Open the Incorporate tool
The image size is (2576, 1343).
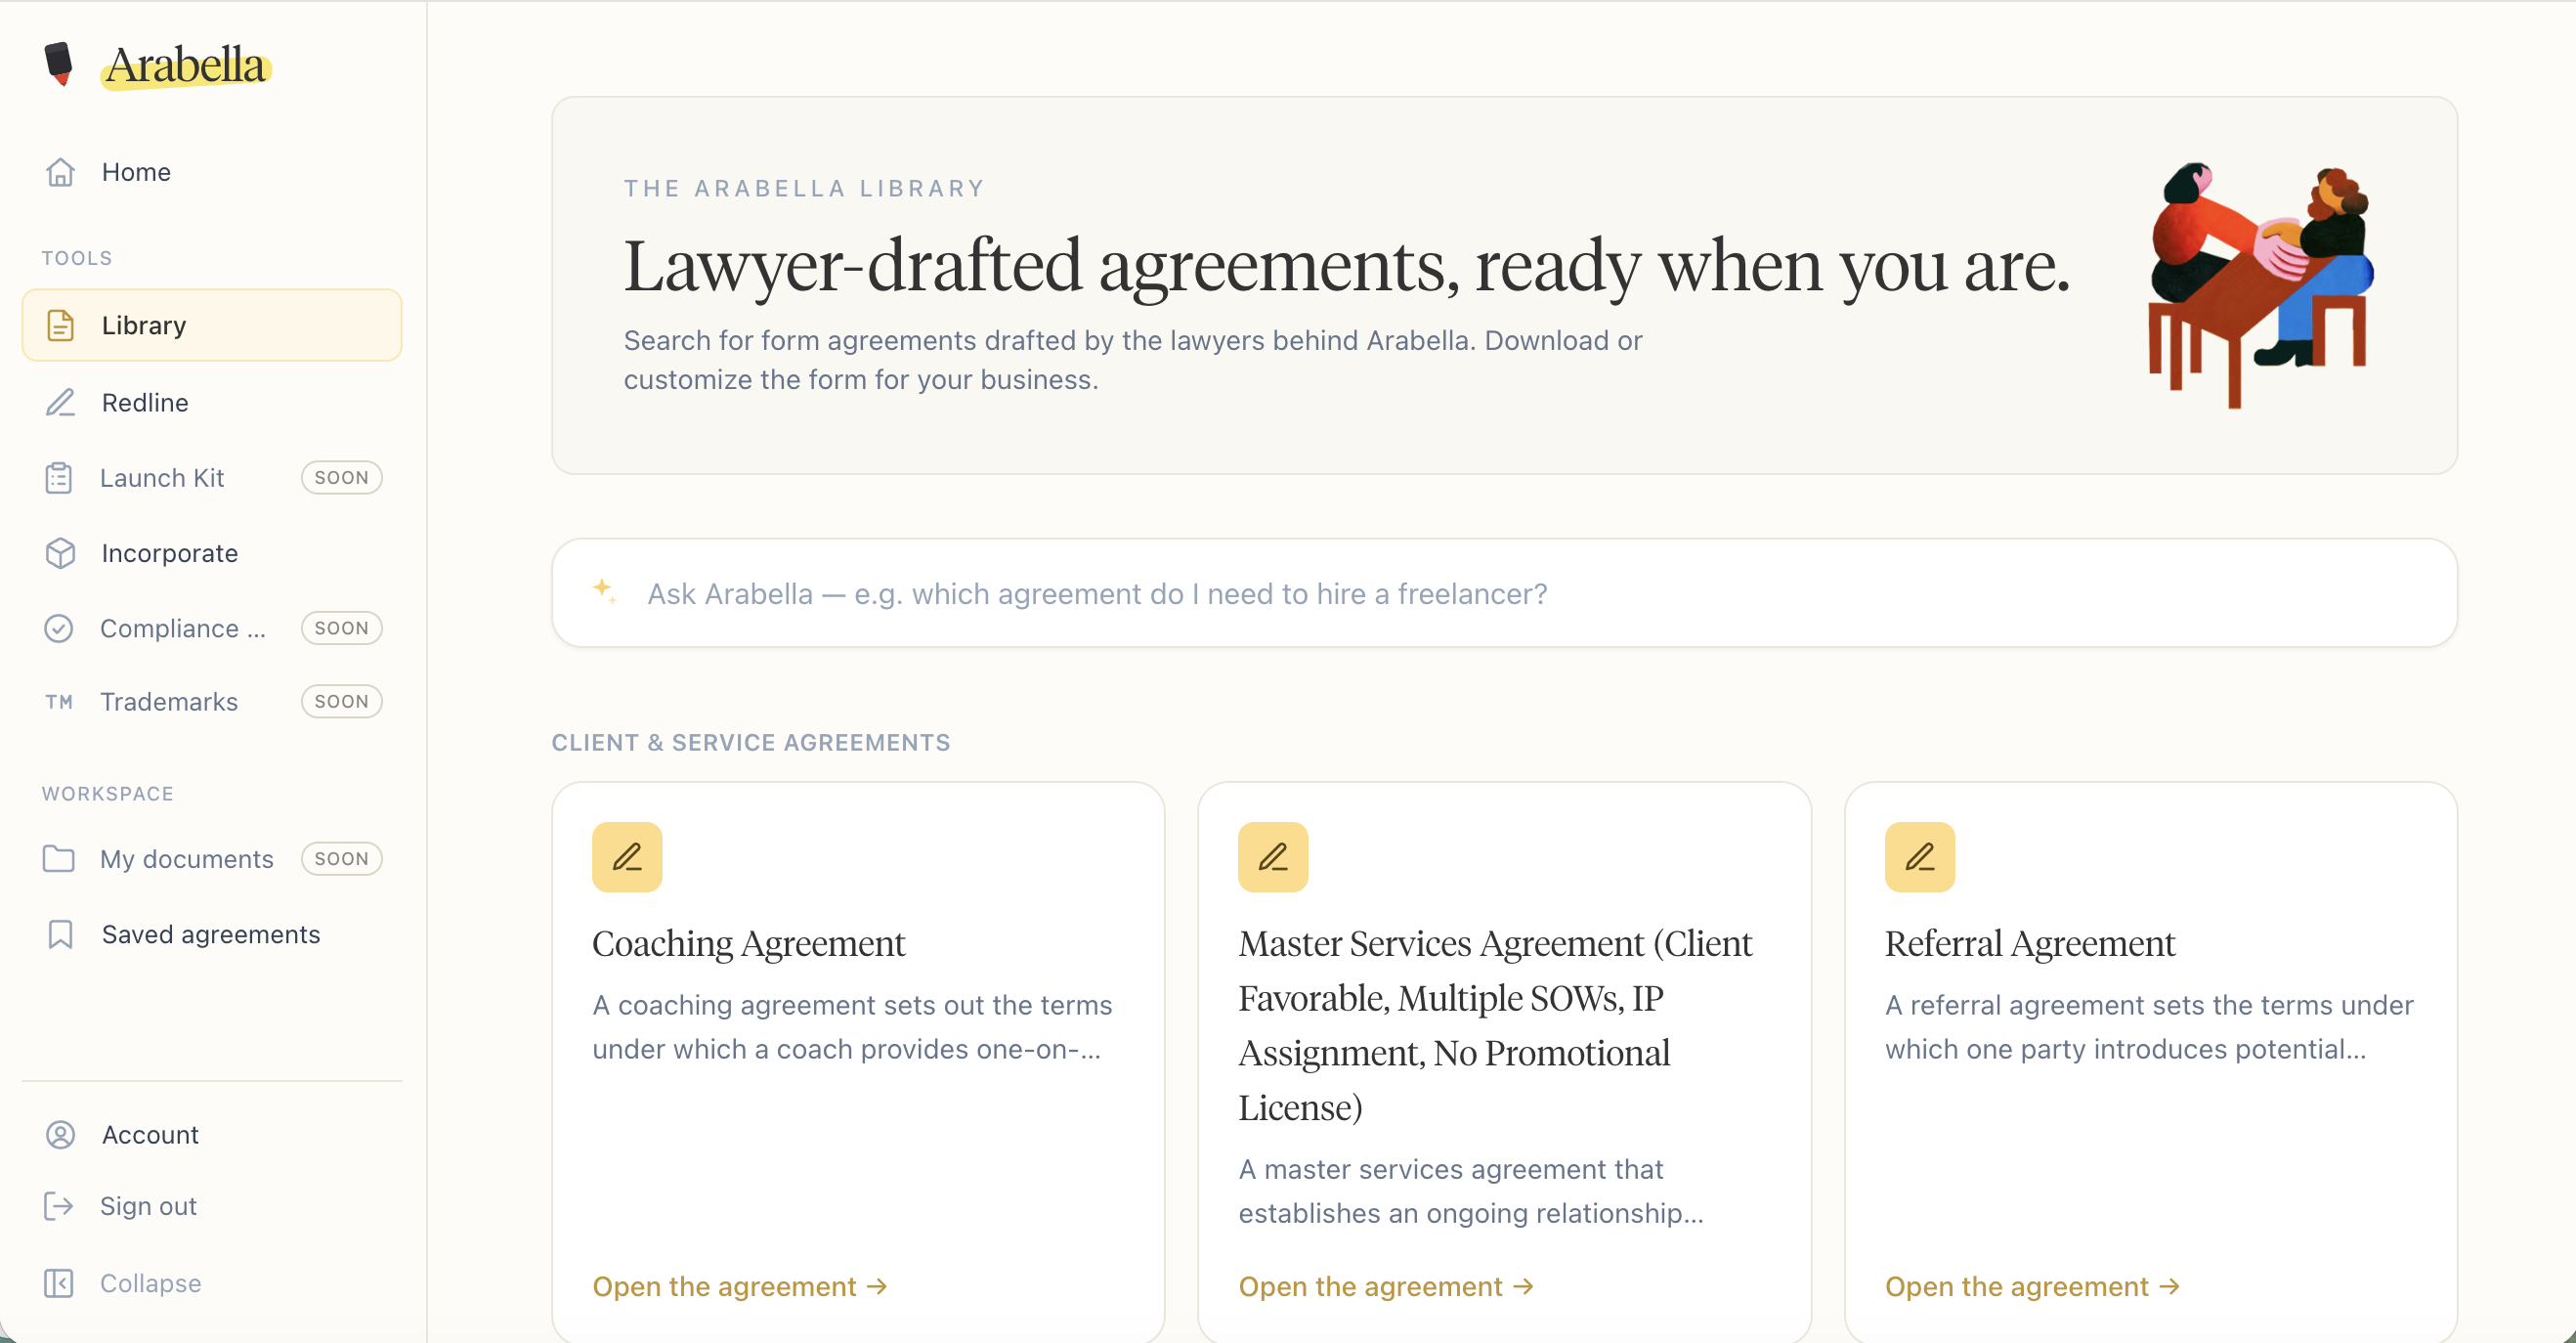tap(212, 553)
